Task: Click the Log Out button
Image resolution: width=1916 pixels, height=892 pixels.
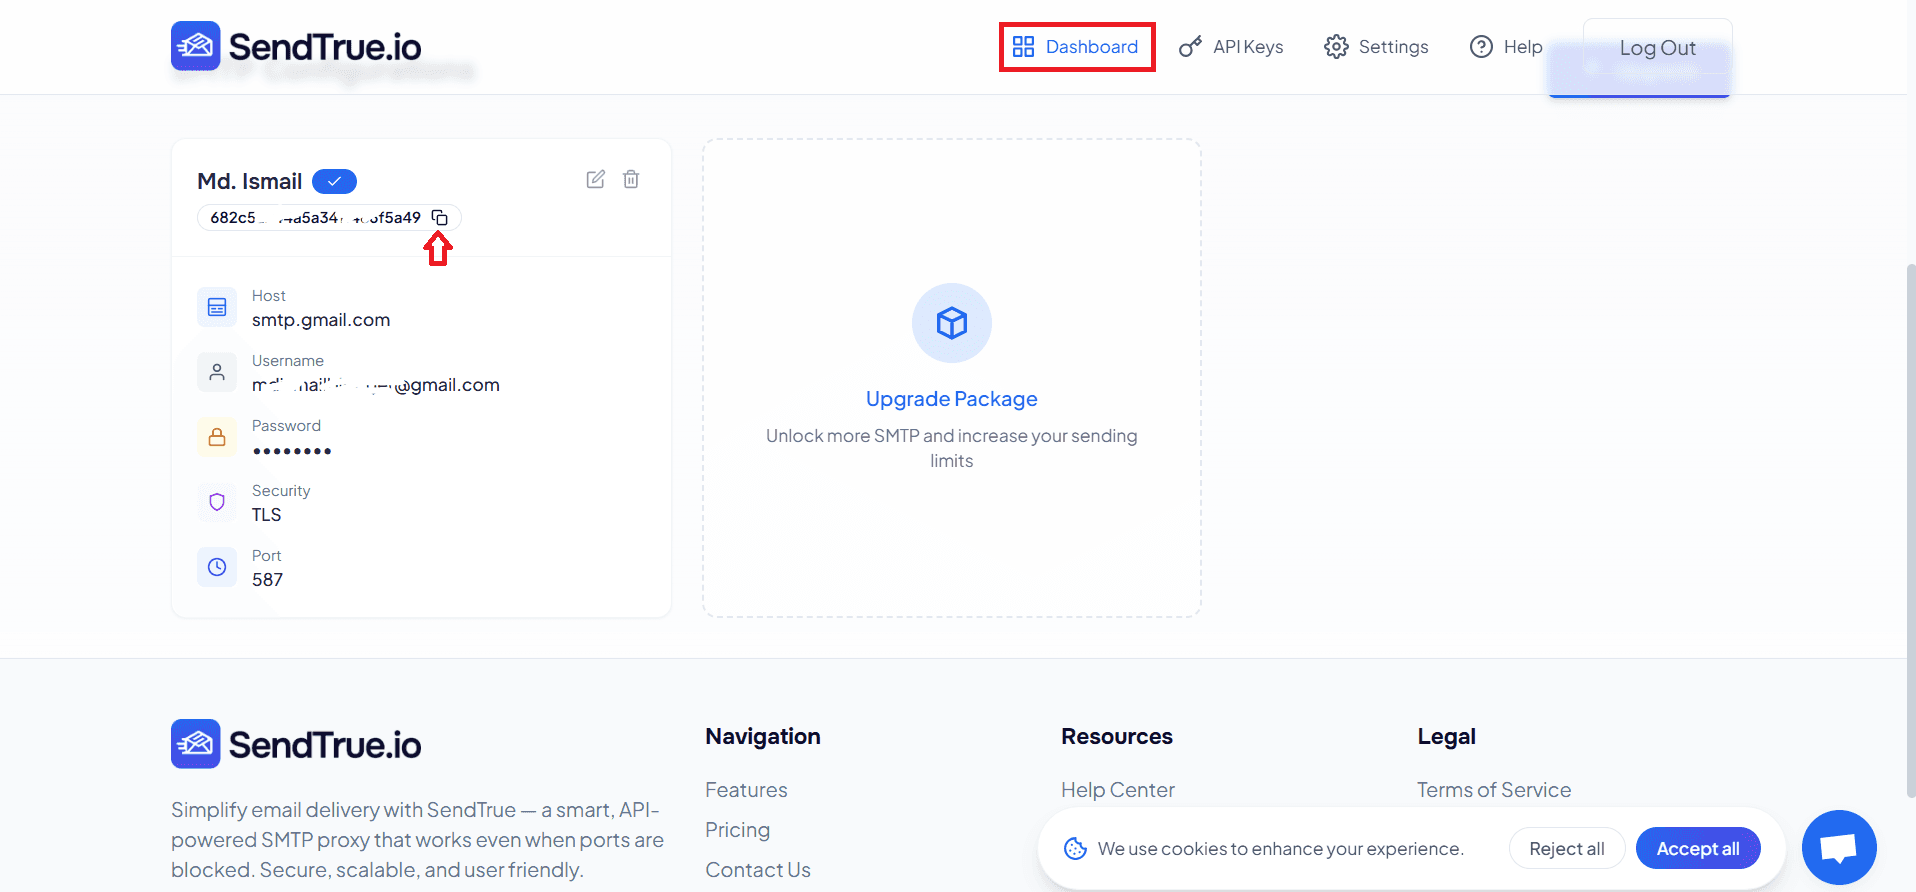Action: (x=1657, y=48)
